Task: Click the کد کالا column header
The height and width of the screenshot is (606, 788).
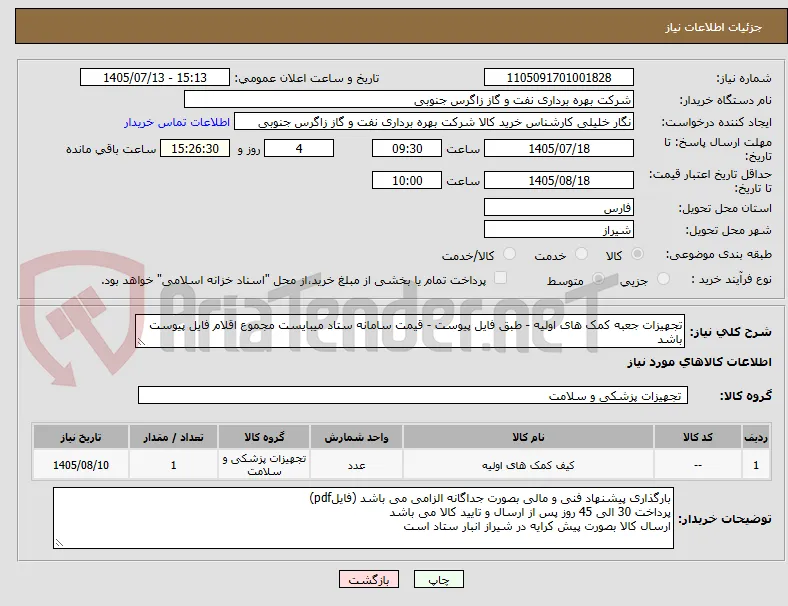Action: point(698,437)
